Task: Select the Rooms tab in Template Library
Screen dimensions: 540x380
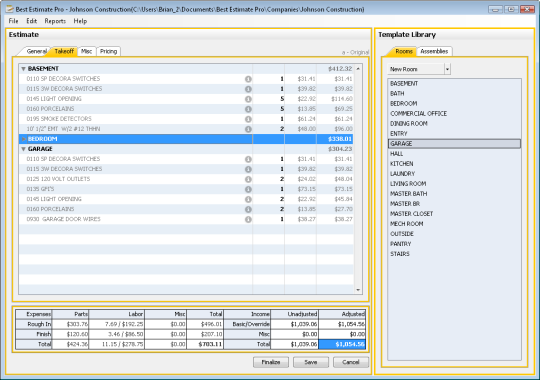Action: [x=404, y=51]
